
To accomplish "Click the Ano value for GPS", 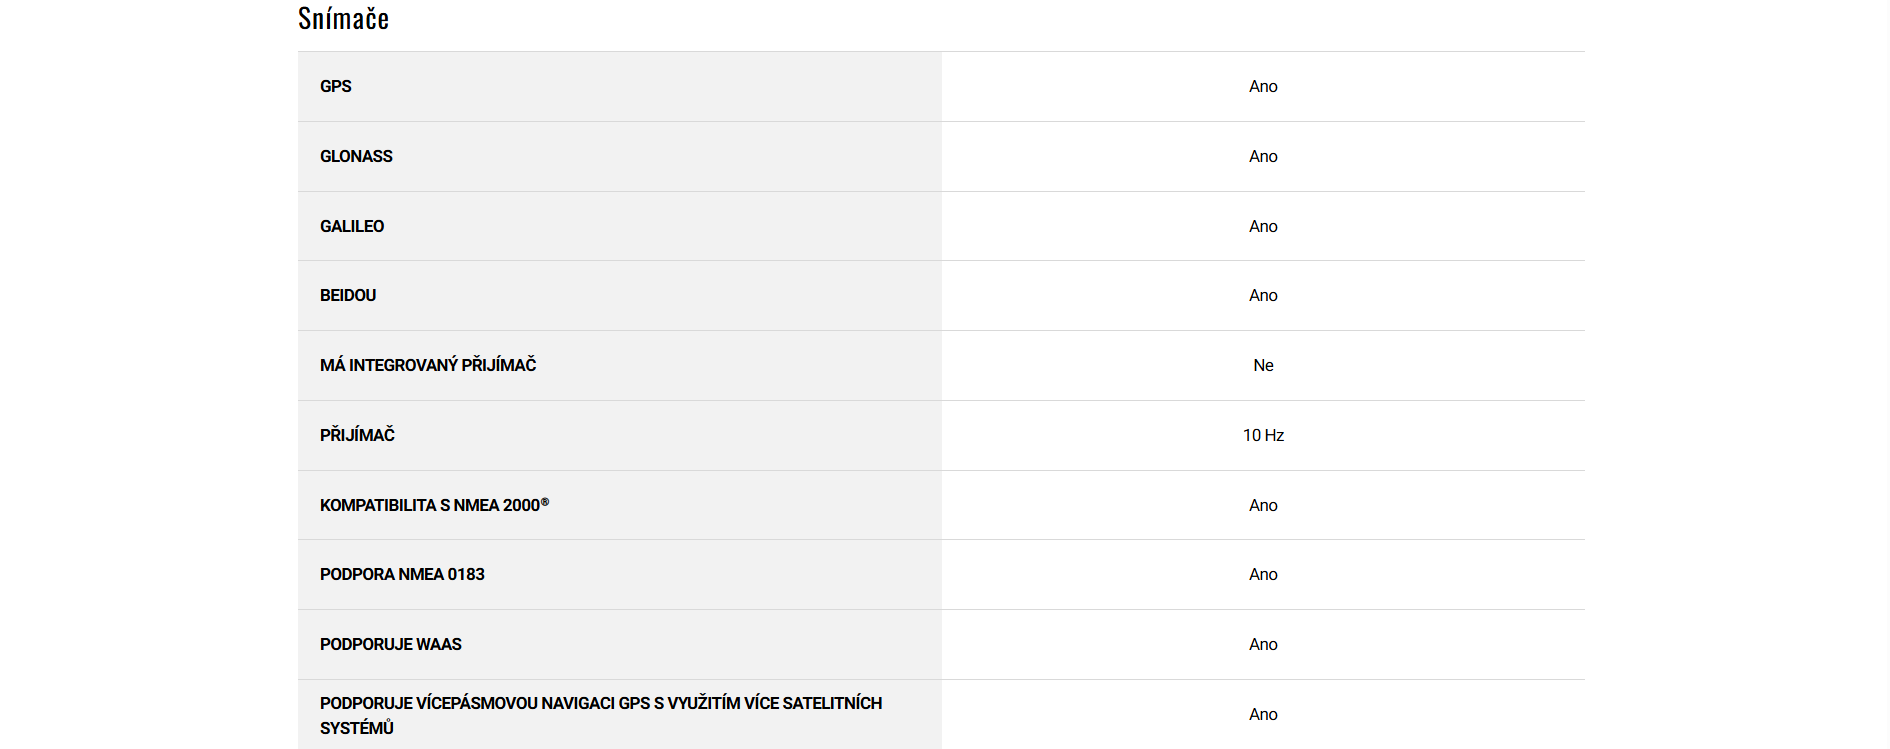I will pyautogui.click(x=1263, y=87).
